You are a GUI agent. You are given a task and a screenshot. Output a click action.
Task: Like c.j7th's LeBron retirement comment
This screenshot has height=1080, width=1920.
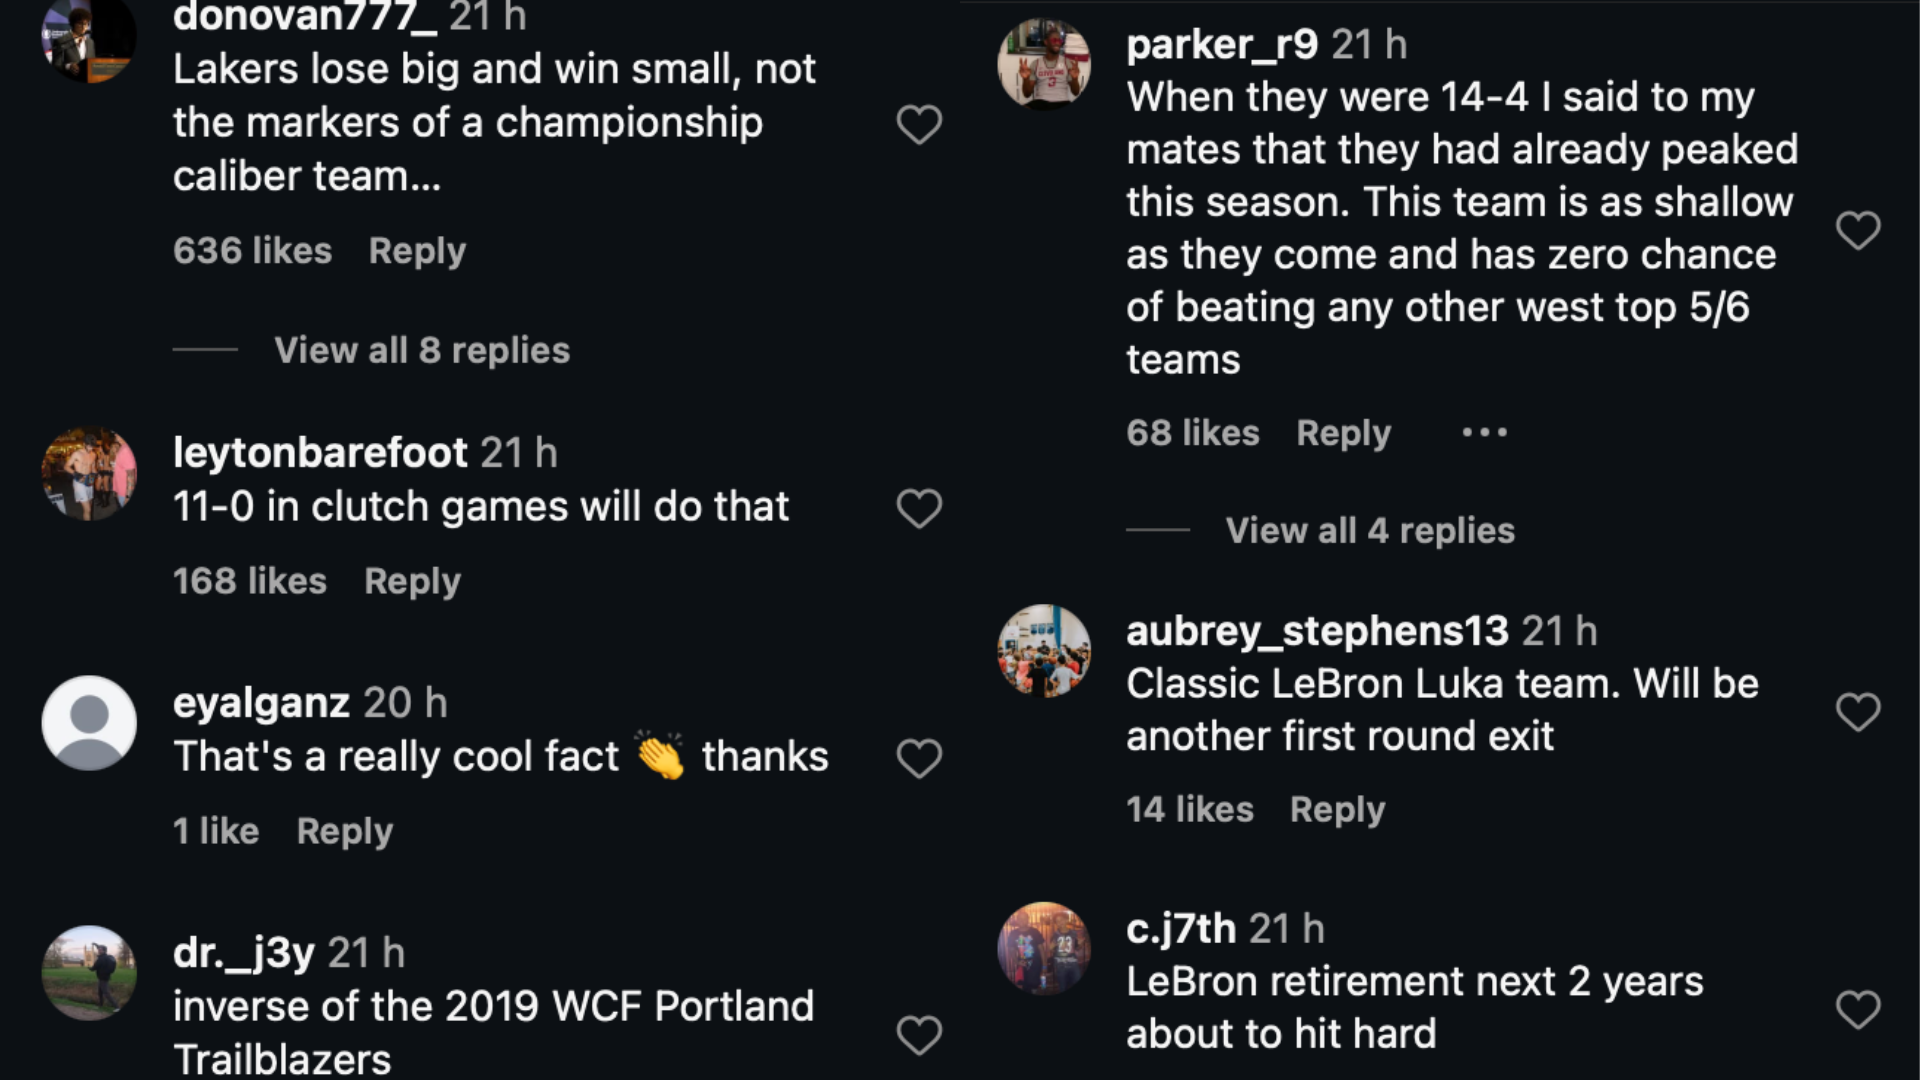pos(1858,1010)
